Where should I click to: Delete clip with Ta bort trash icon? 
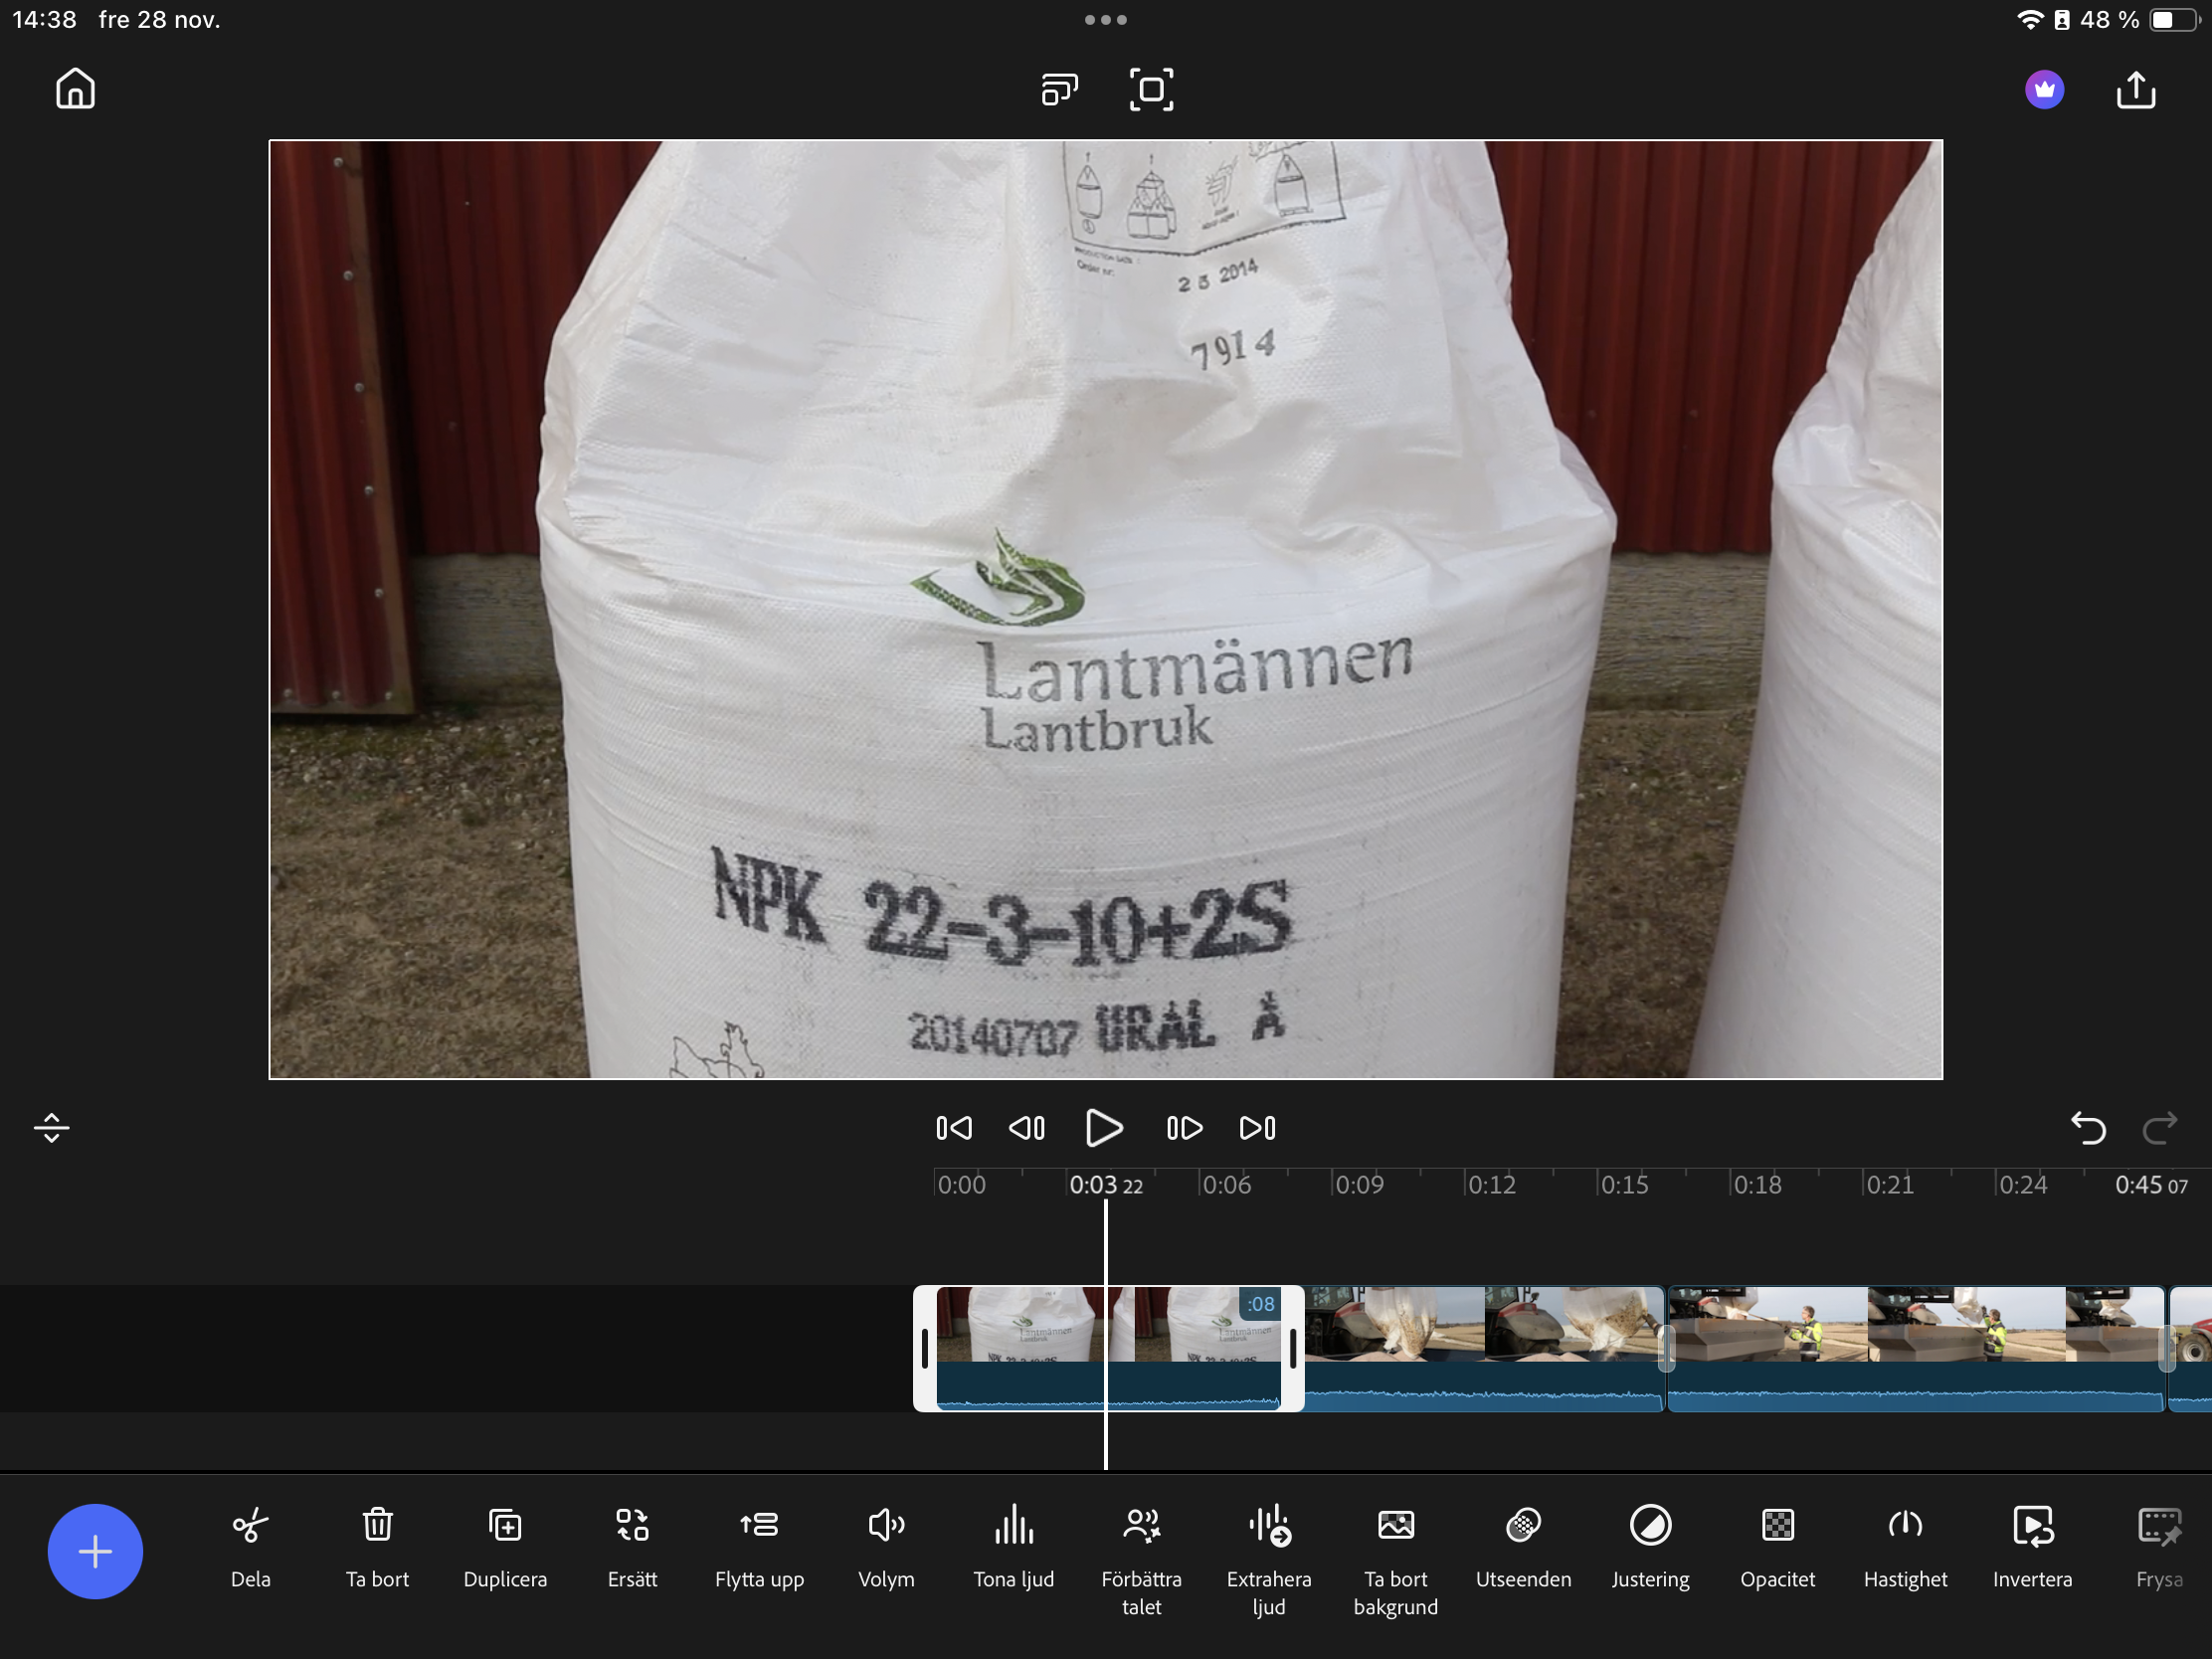(x=377, y=1527)
